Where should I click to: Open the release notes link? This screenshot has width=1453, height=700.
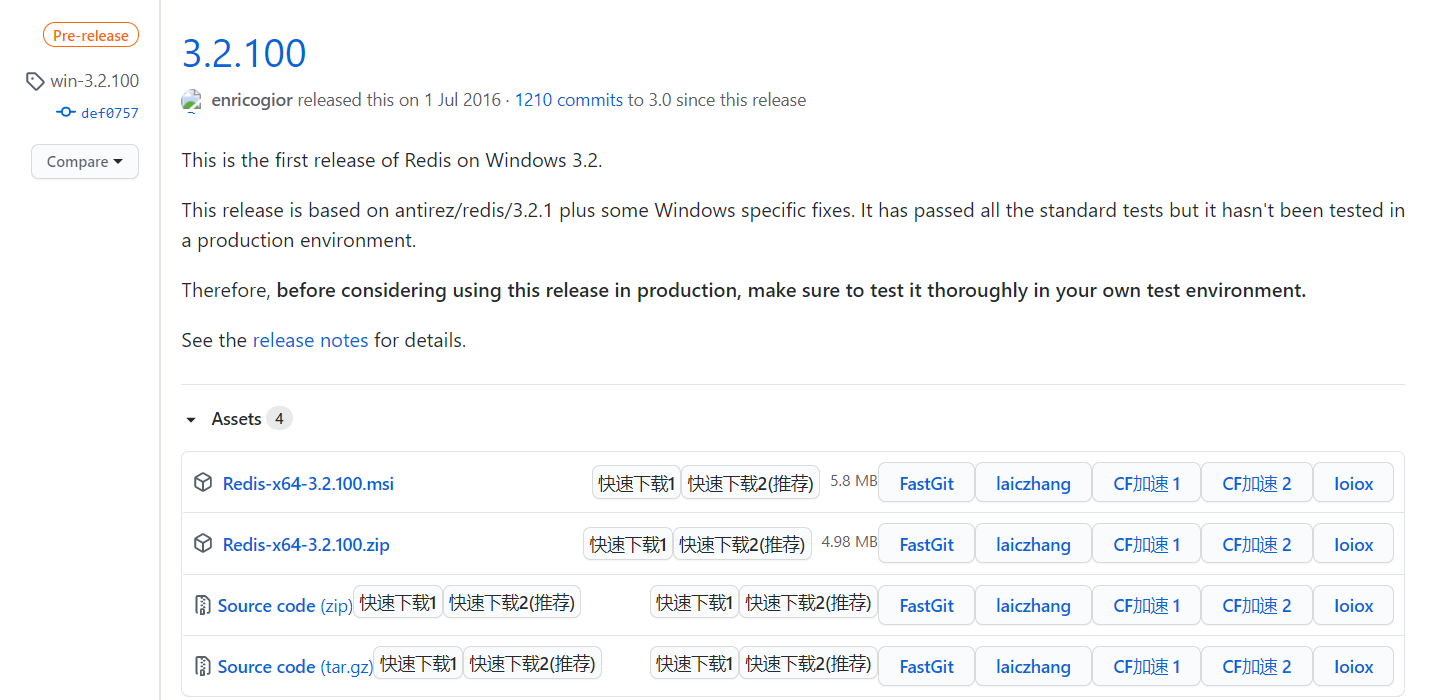(310, 340)
